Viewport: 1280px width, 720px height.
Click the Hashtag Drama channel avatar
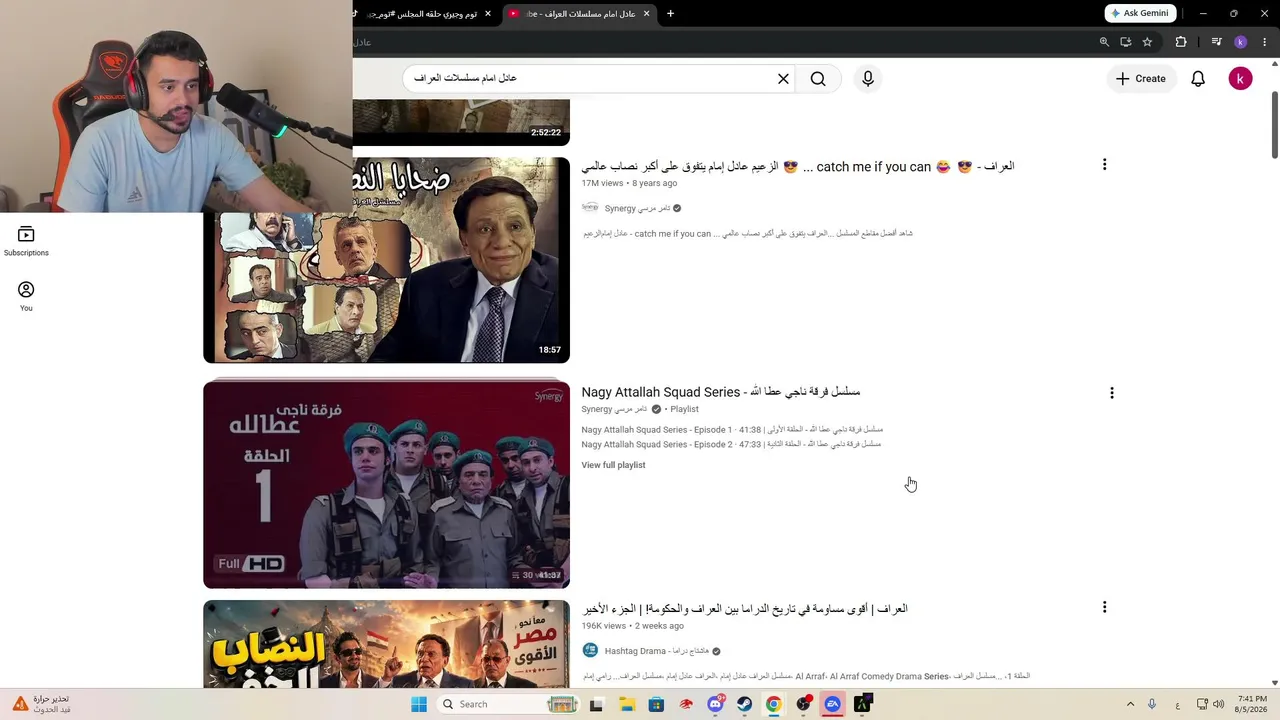pos(590,651)
